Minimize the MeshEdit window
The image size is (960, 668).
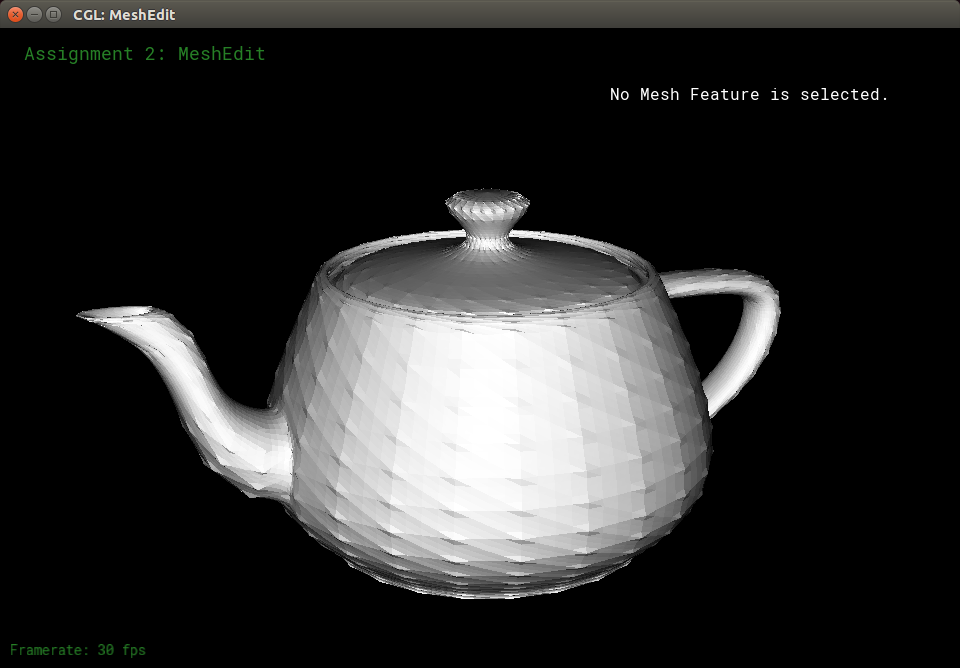point(34,15)
